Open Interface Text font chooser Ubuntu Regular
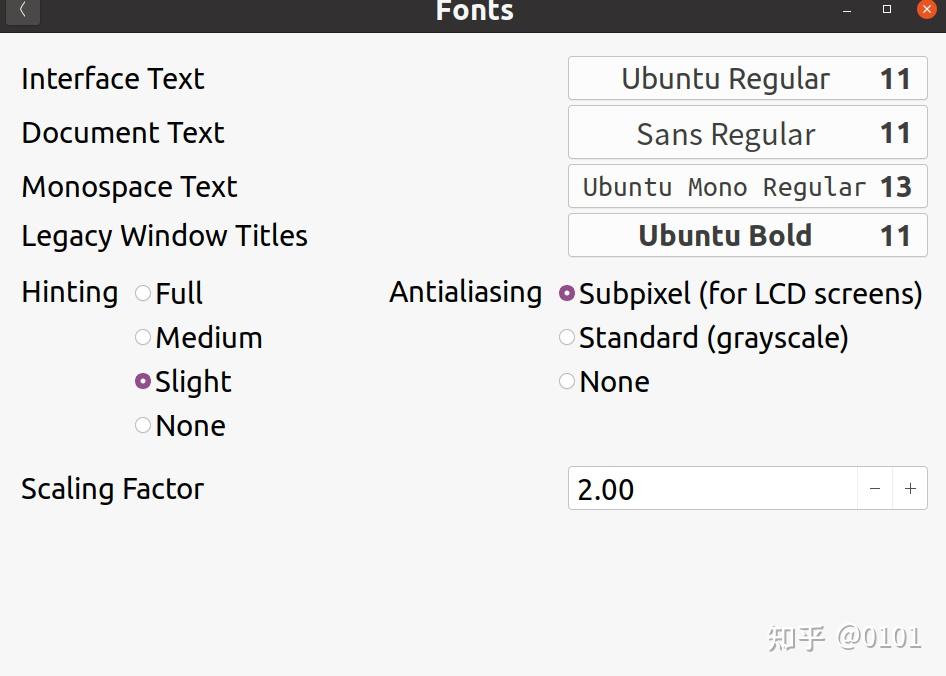The image size is (946, 676). point(747,79)
